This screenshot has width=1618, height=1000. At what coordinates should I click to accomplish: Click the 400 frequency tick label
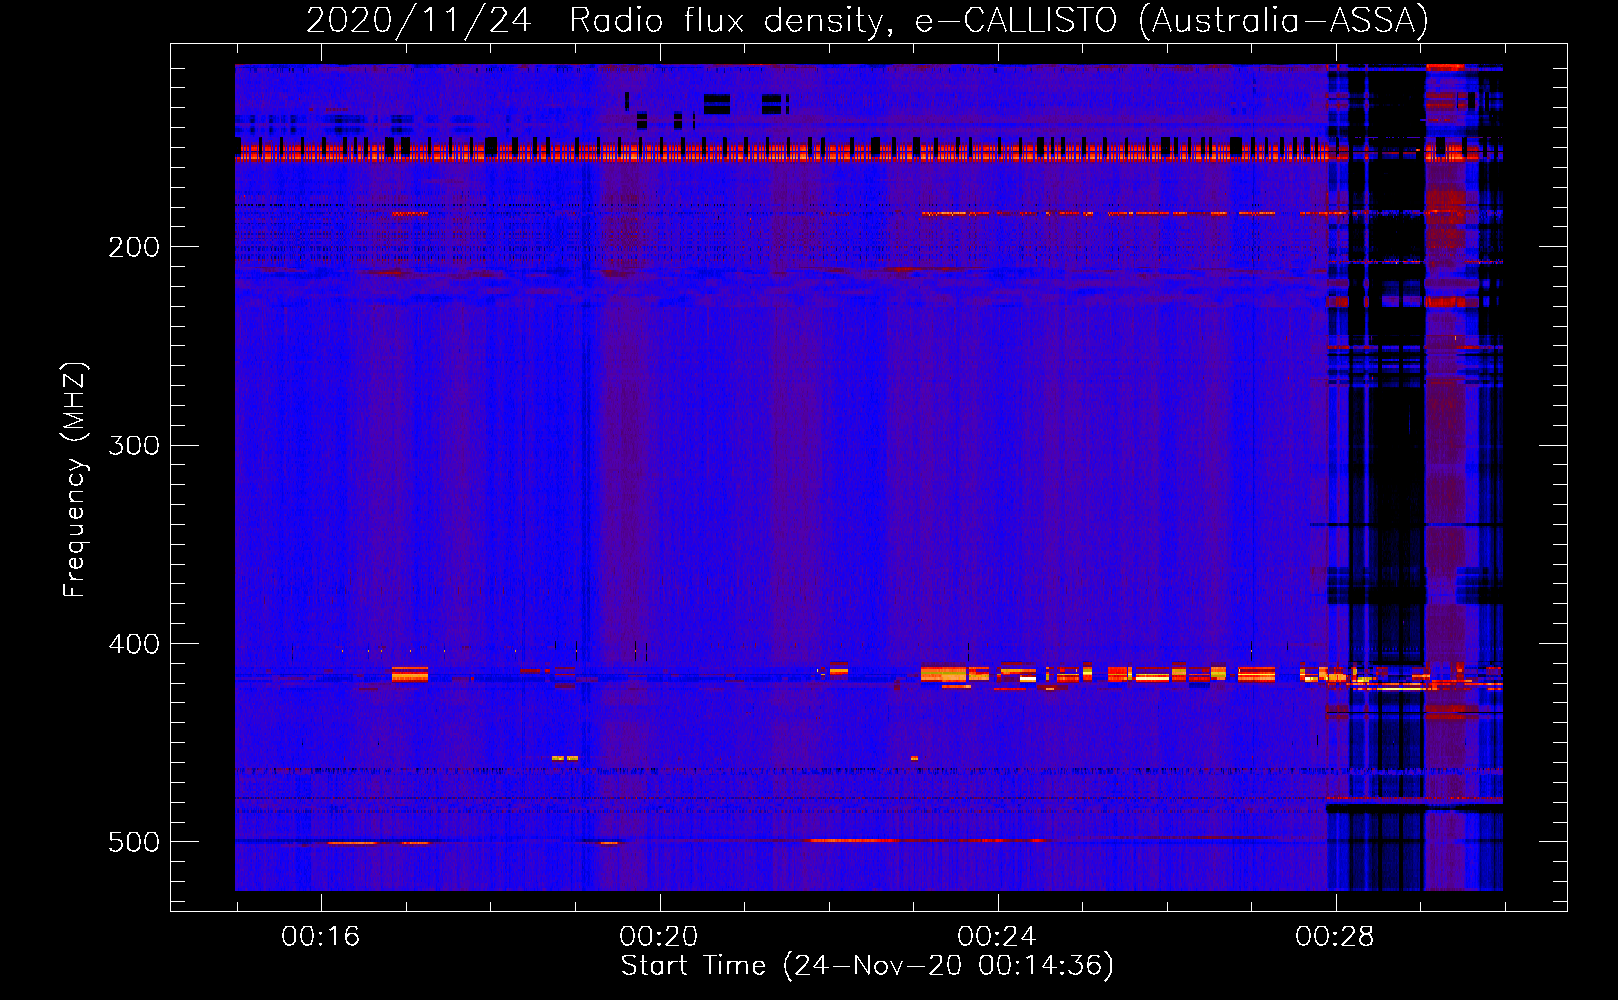[x=134, y=644]
